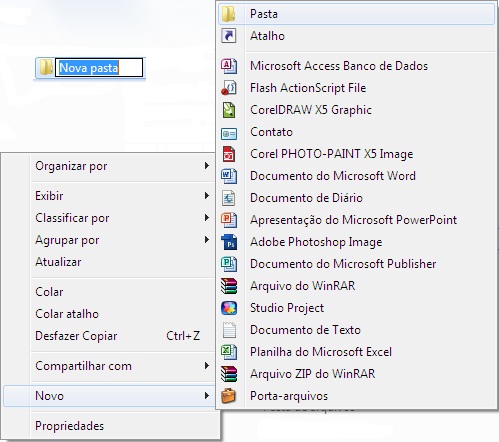
Task: Choose CorelDRAW X5 Graphic text
Action: click(311, 110)
